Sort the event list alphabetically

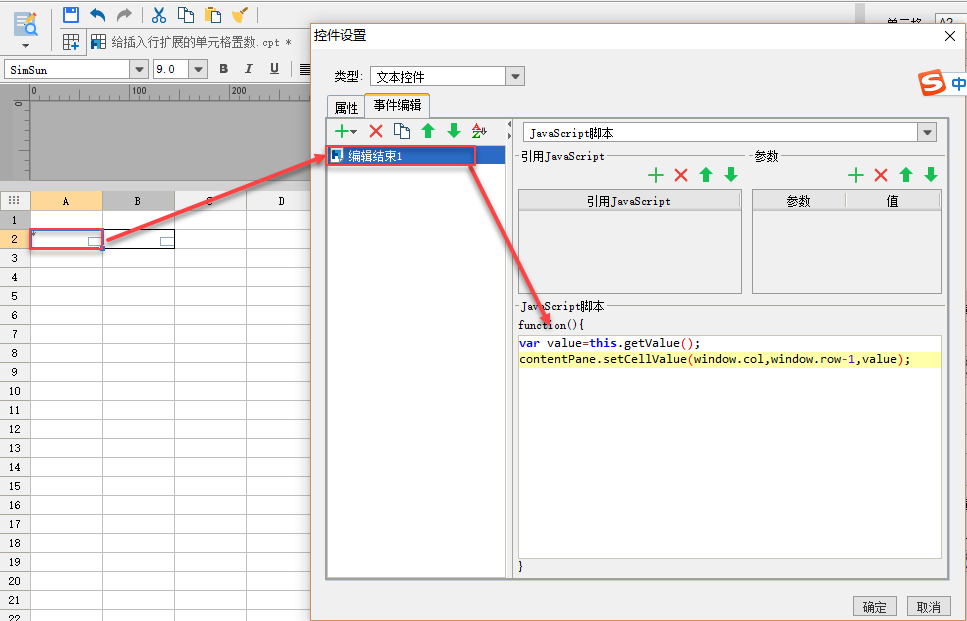[x=479, y=131]
